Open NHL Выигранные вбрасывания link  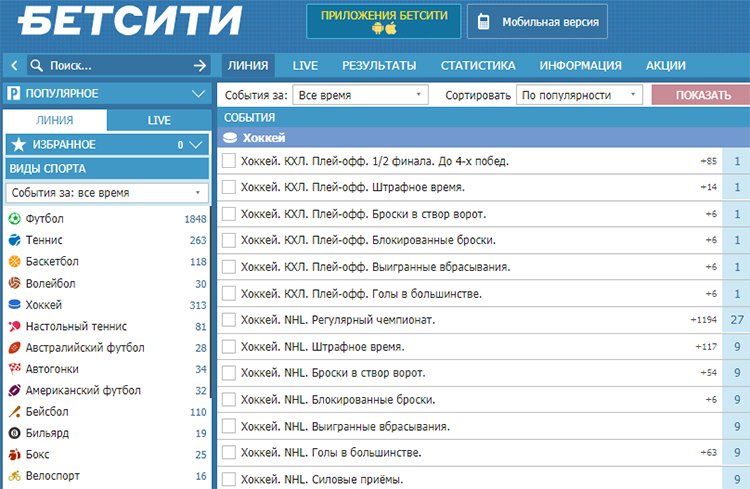[x=345, y=426]
